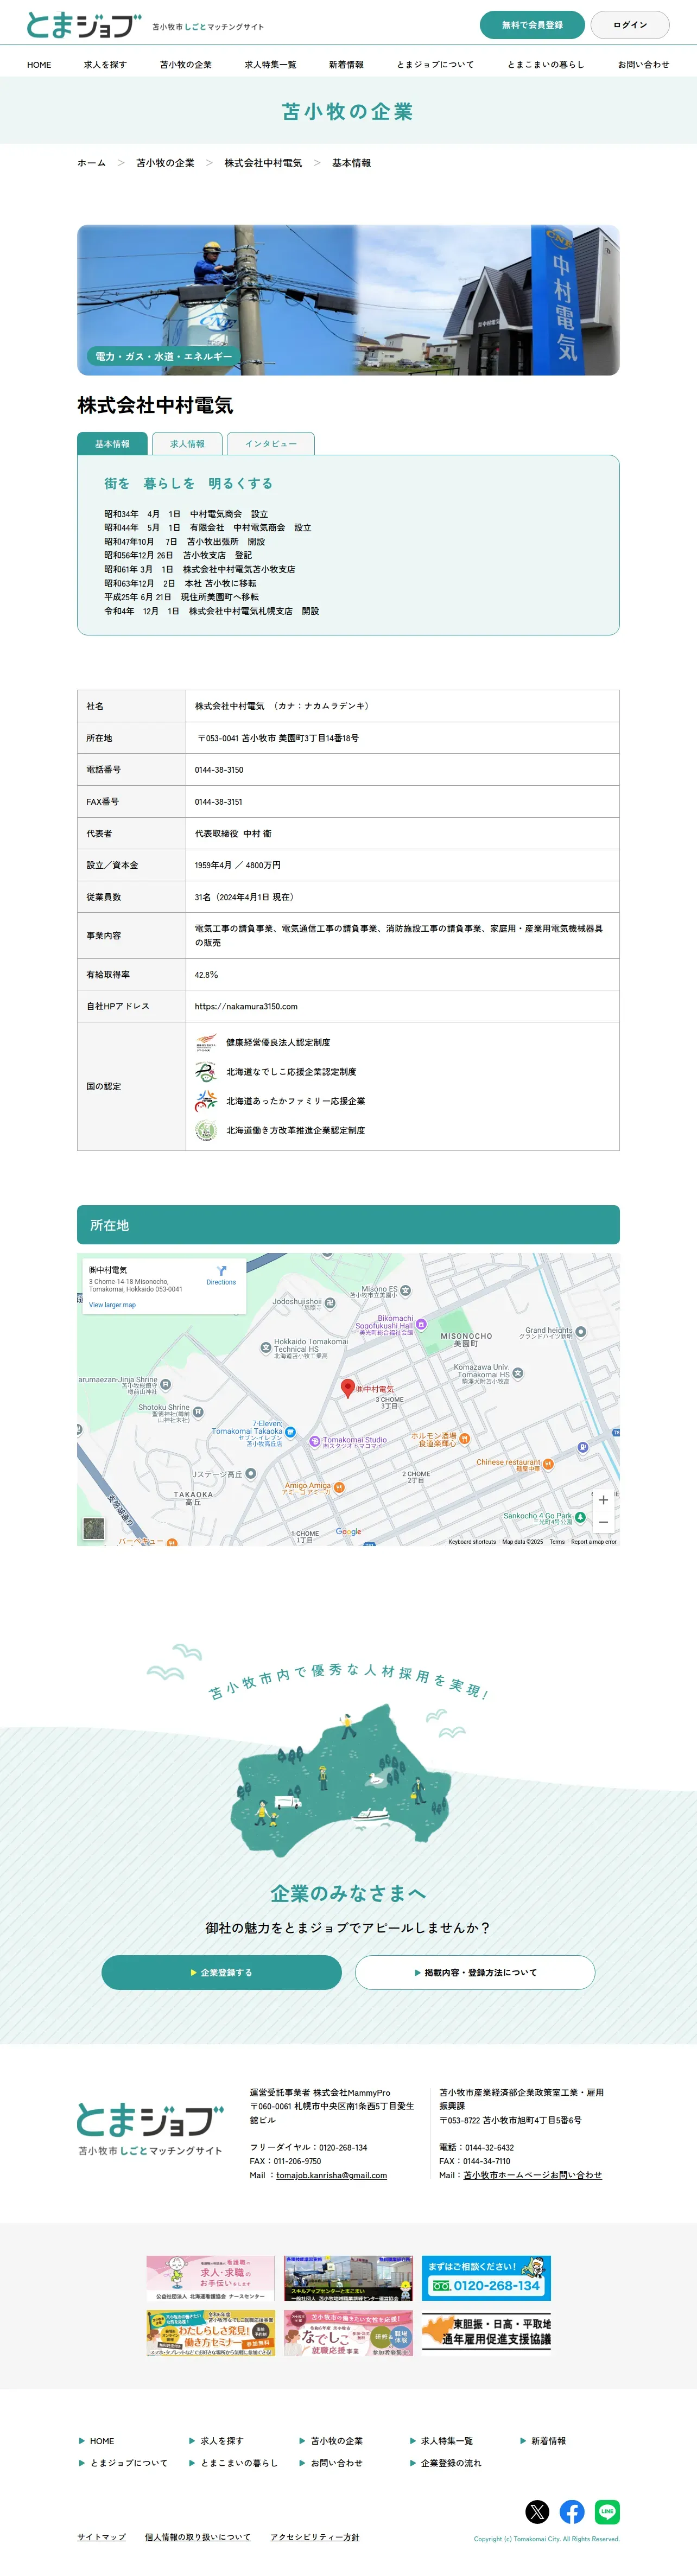Open 苫小牧市ホームページお問い合わせ link
Image resolution: width=697 pixels, height=2576 pixels.
click(x=533, y=2175)
